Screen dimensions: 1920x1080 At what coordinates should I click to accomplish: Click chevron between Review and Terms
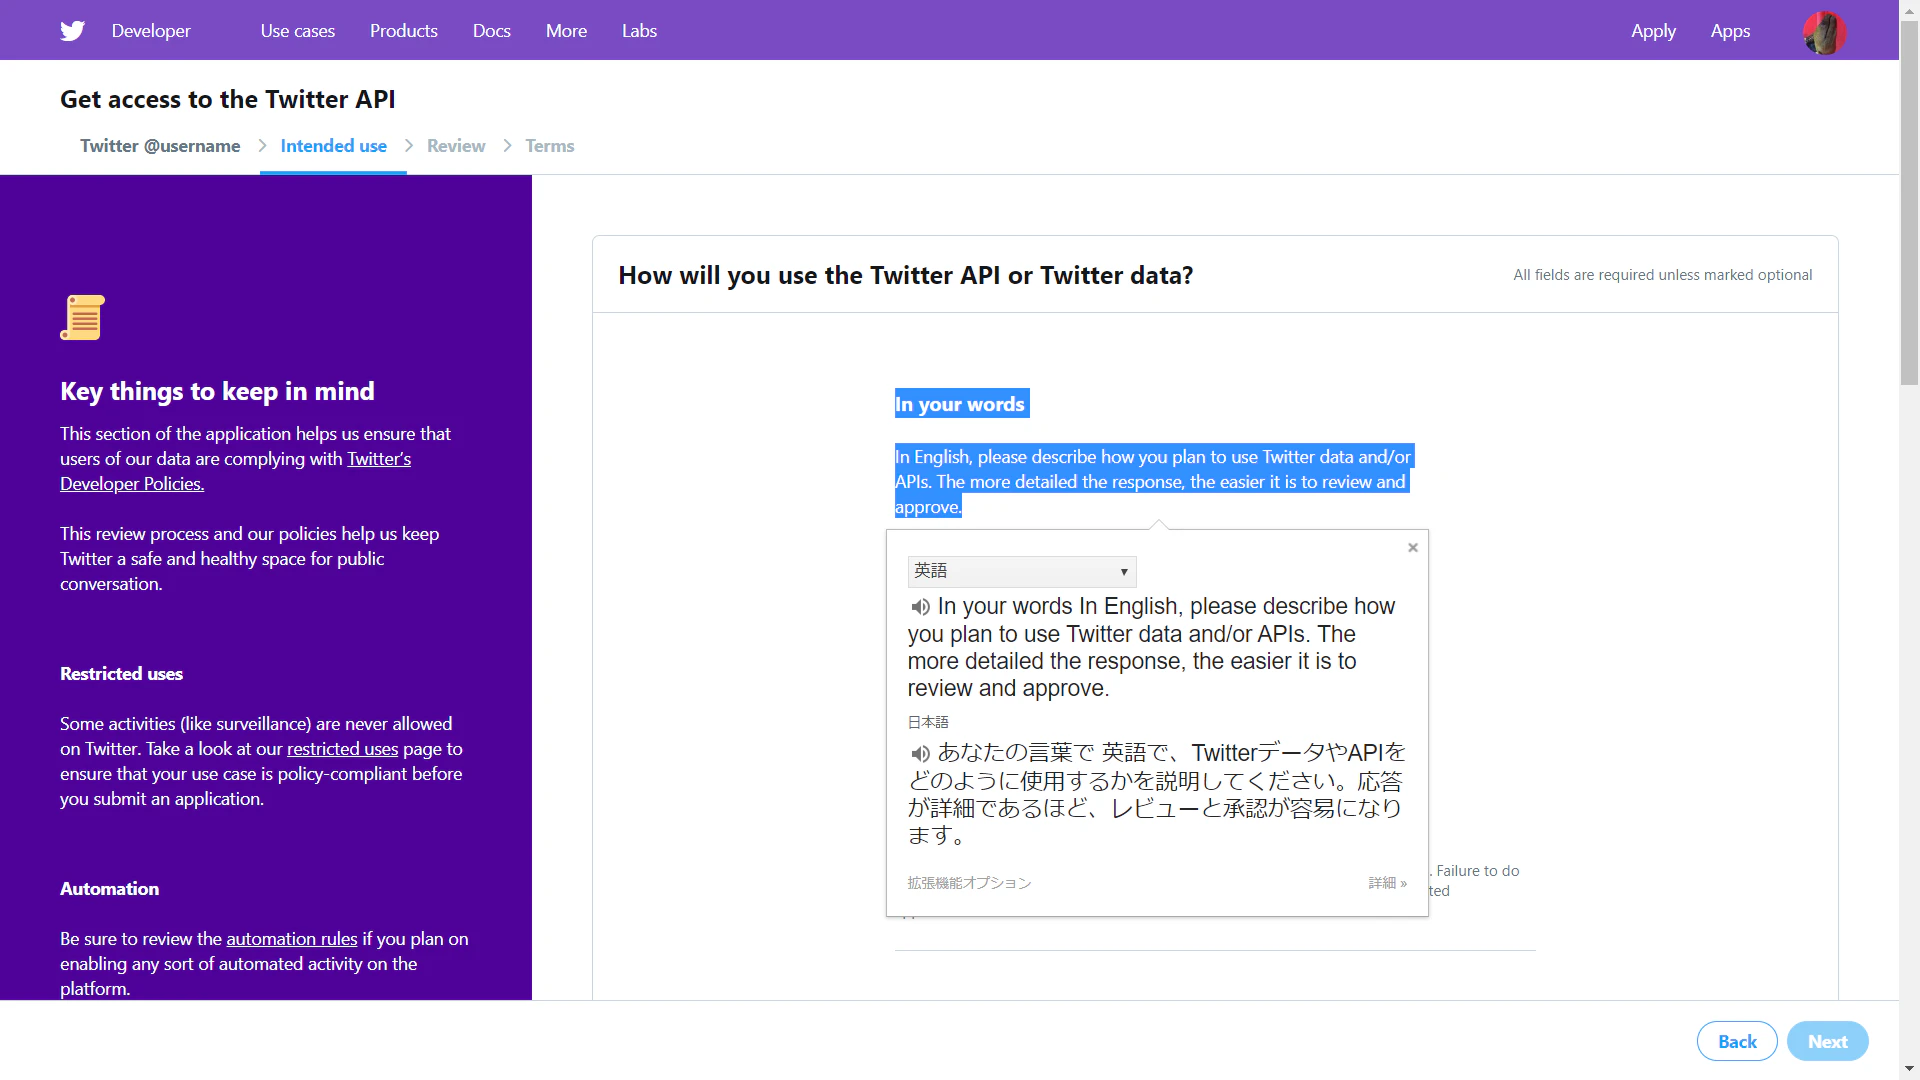507,146
